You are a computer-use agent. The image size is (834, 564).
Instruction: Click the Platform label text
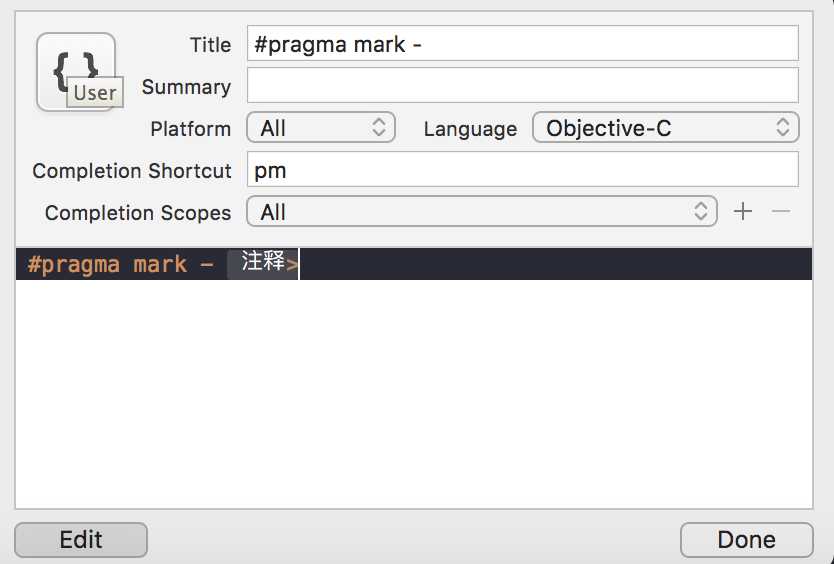(190, 129)
